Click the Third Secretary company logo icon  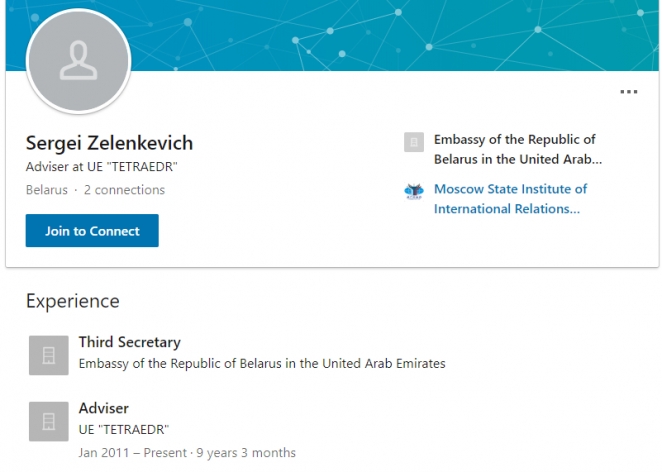(48, 355)
